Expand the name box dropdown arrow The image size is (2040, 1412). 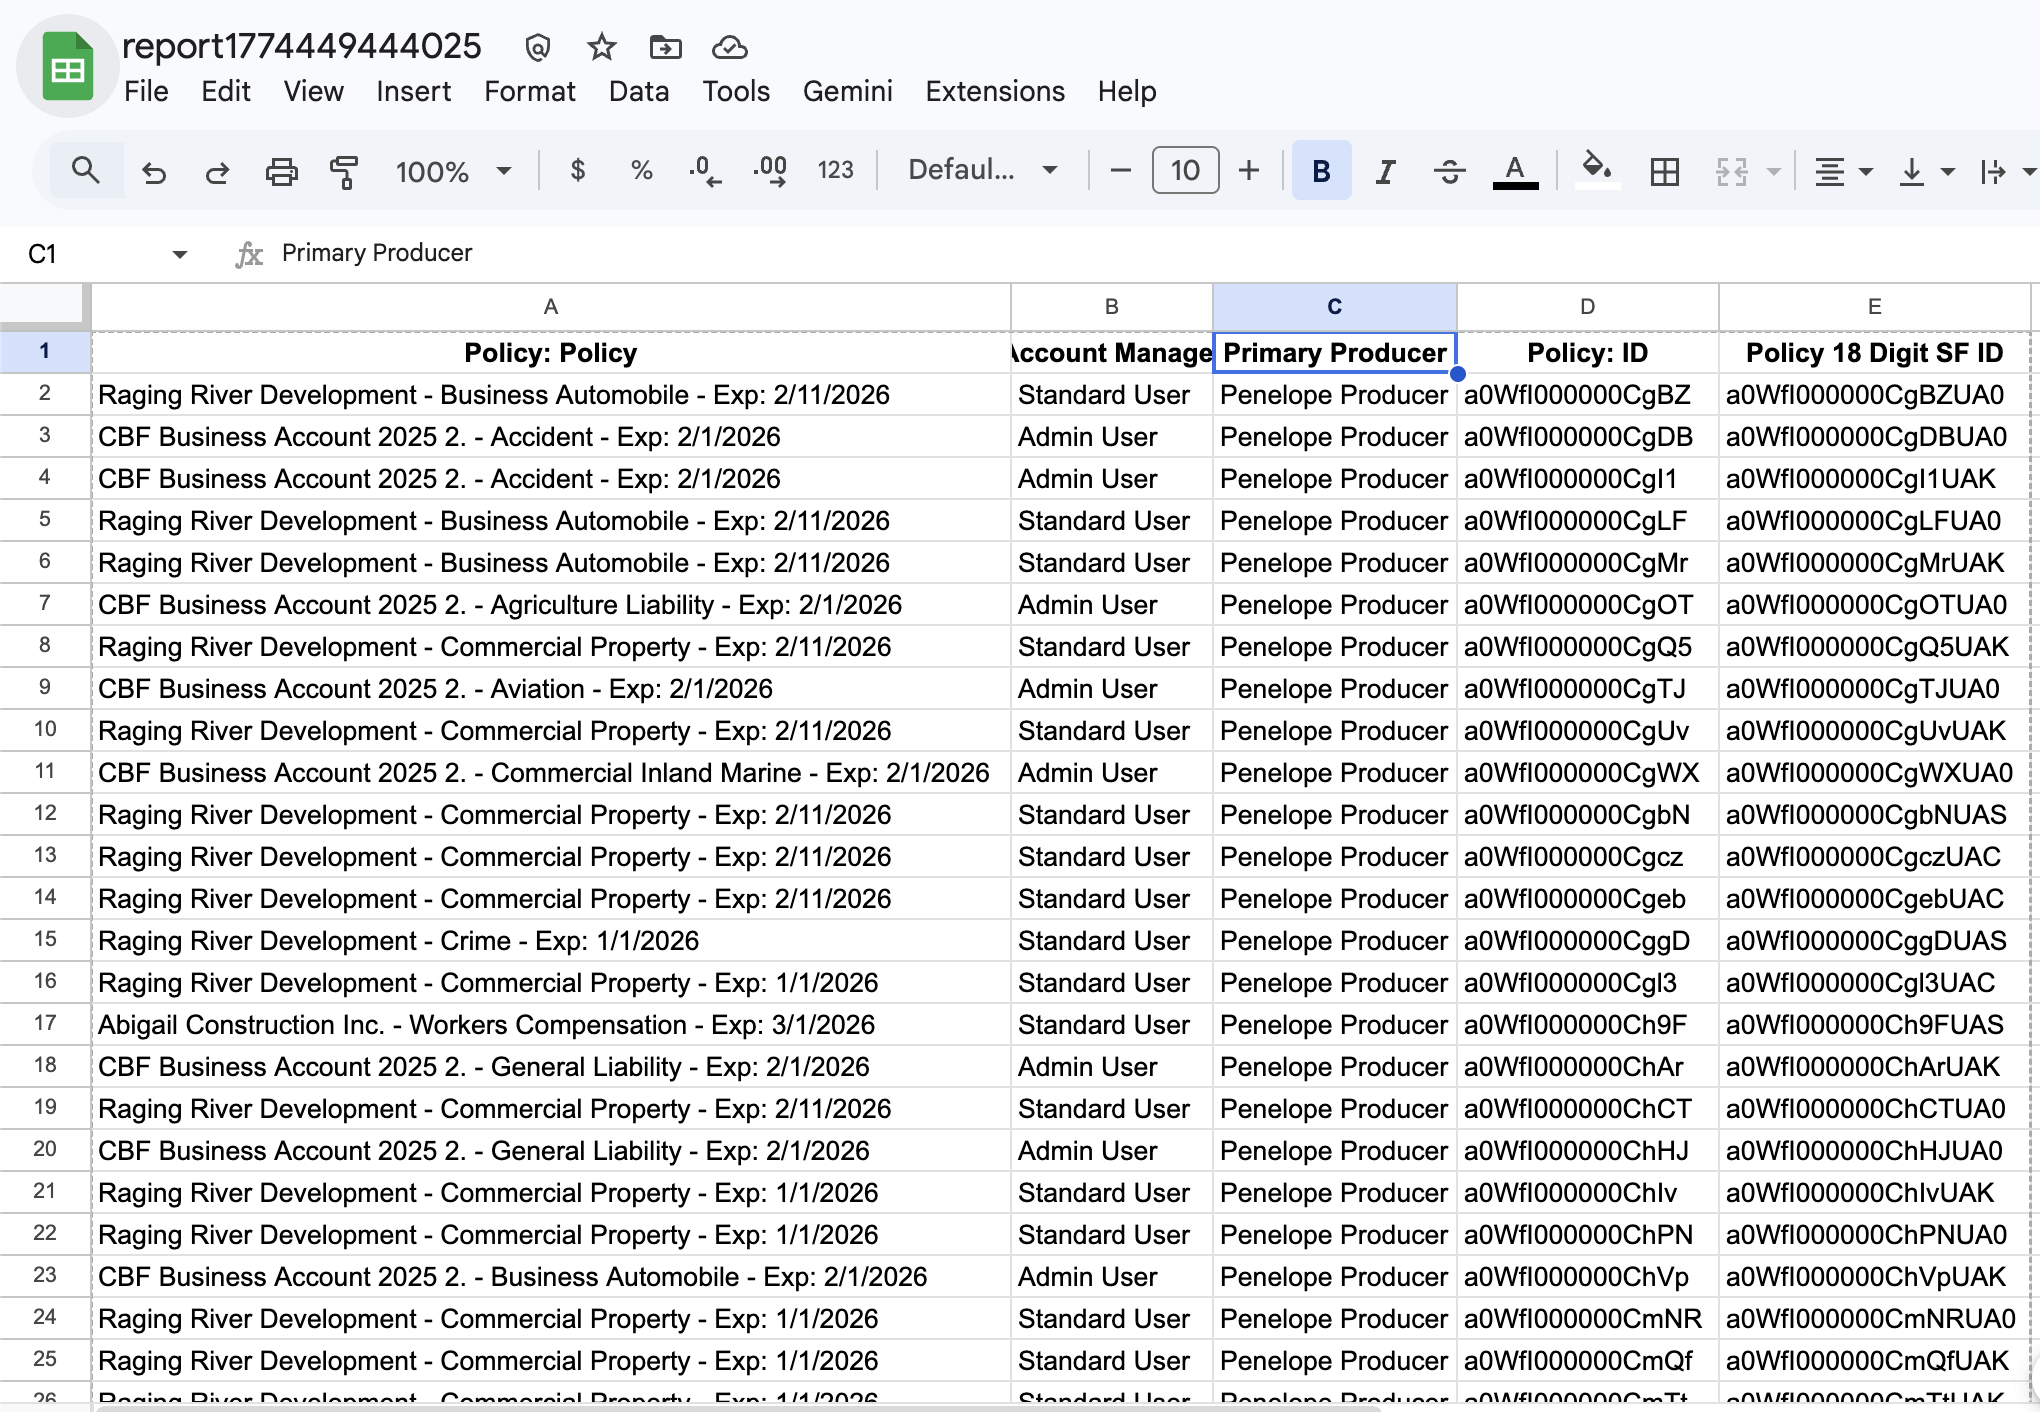(x=180, y=254)
